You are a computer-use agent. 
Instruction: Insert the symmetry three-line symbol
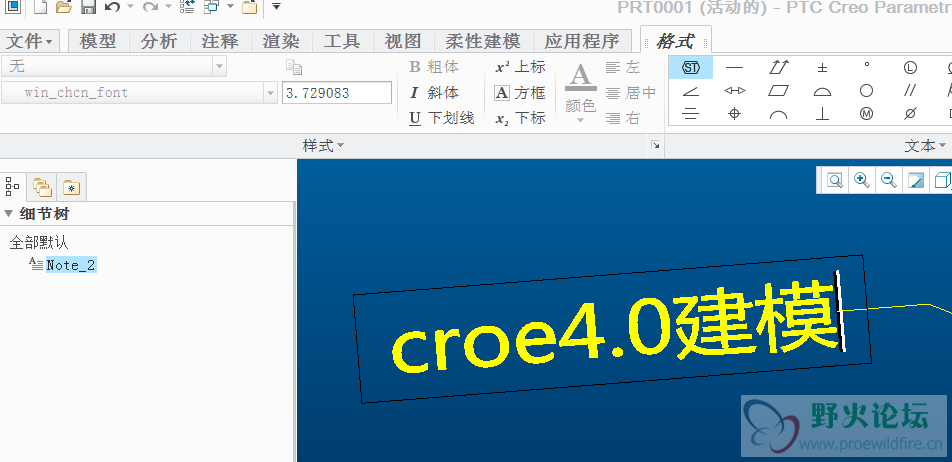coord(691,114)
